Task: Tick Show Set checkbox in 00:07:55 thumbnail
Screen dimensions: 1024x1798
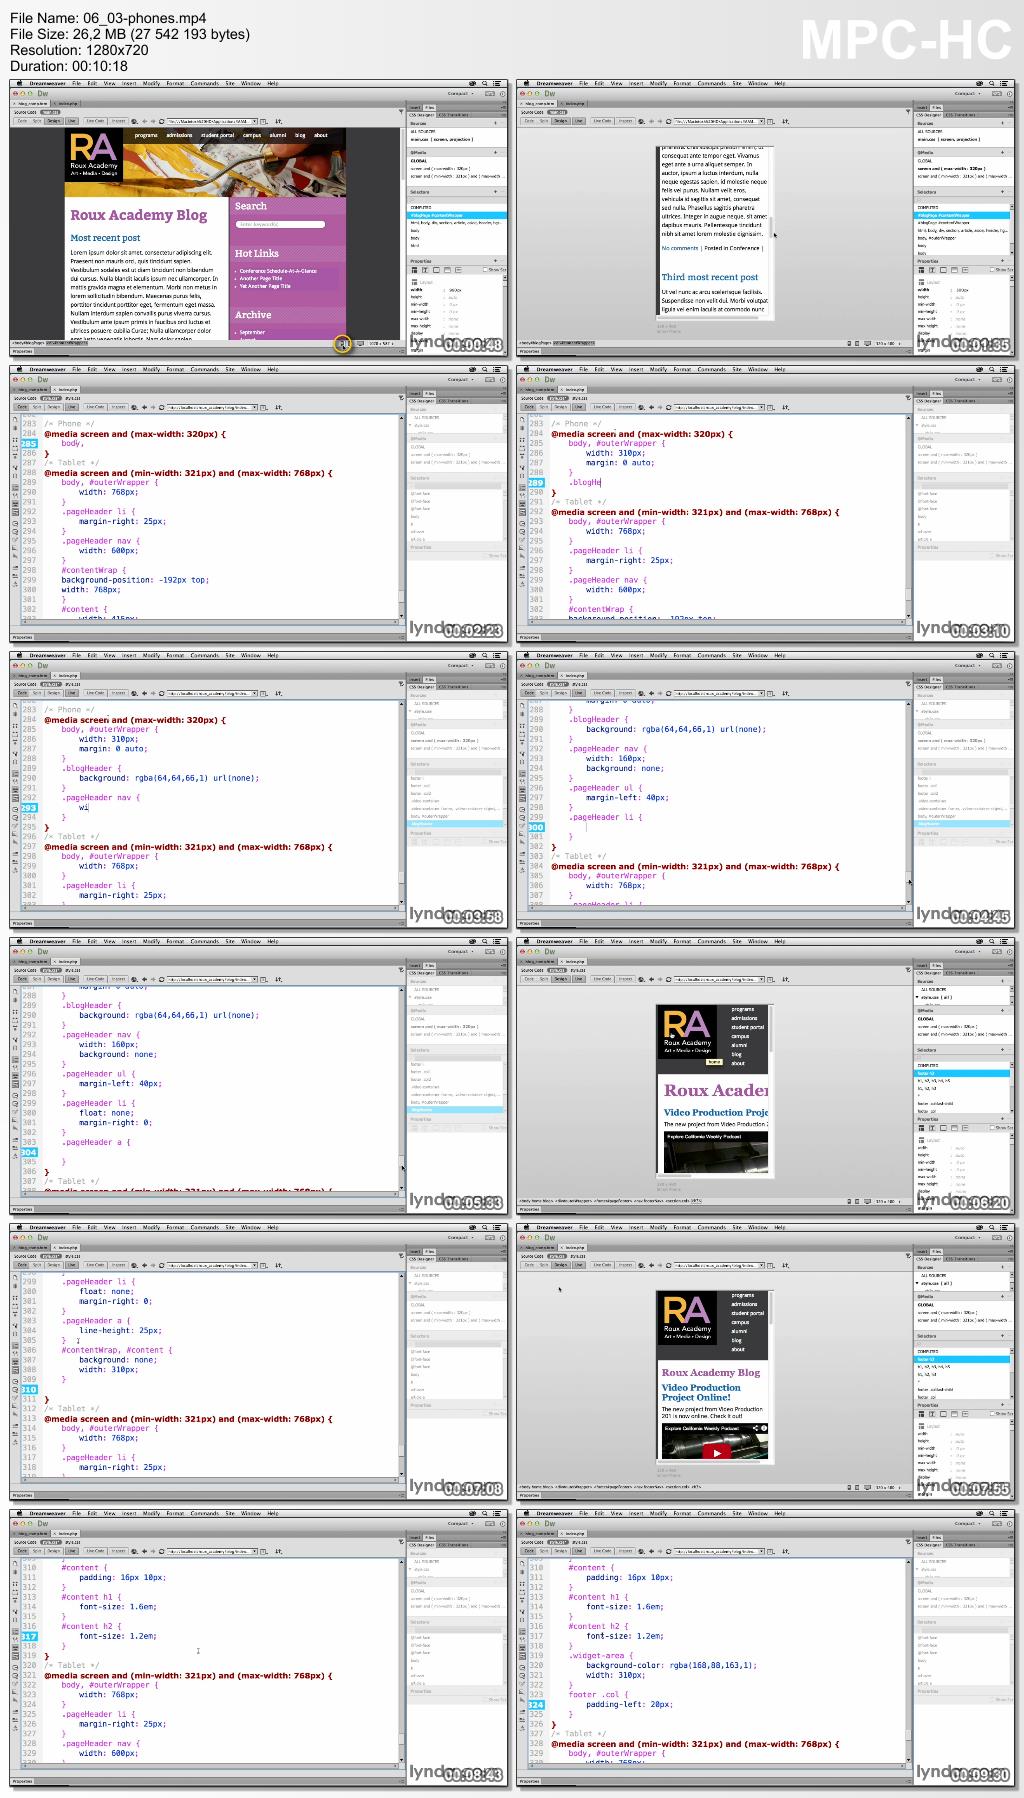Action: tap(992, 1414)
